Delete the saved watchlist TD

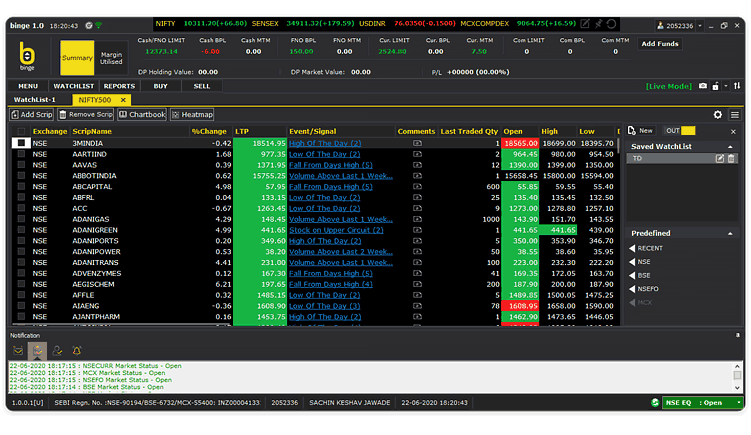tap(731, 158)
